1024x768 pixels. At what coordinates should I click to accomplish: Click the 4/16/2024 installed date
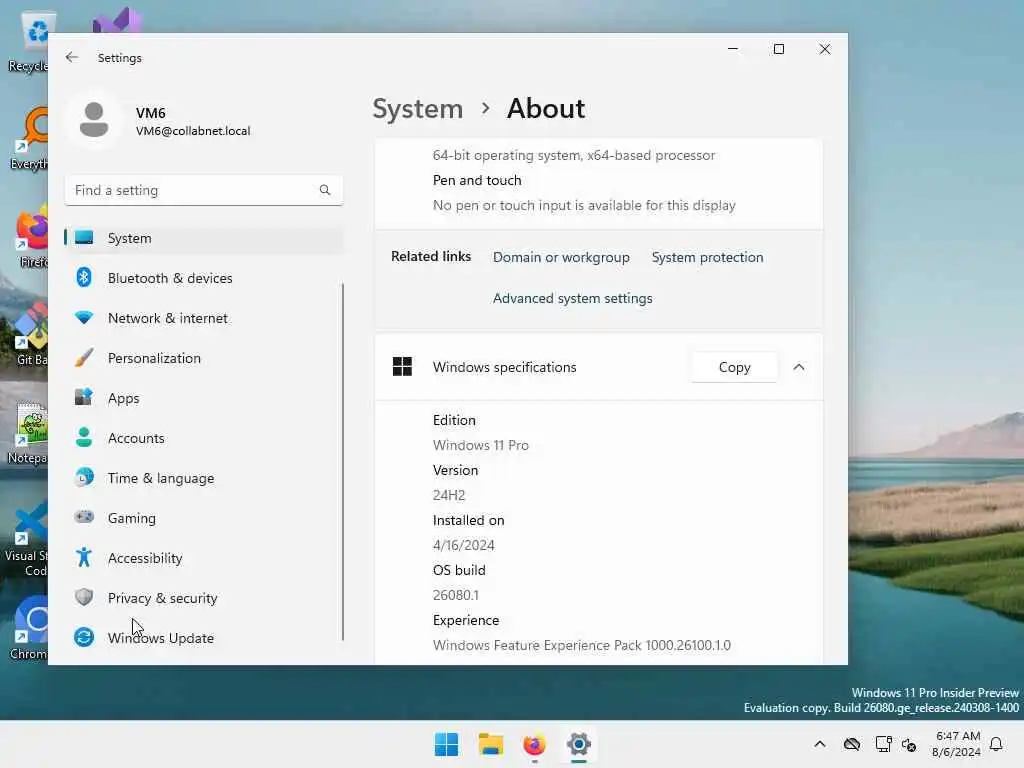coord(464,545)
